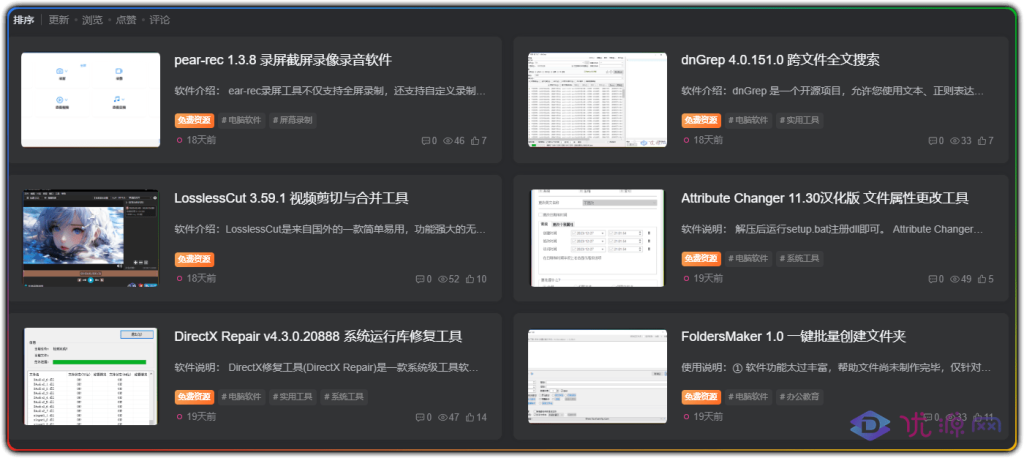Click 办公教育 tag on FoldersMaker card

click(803, 396)
